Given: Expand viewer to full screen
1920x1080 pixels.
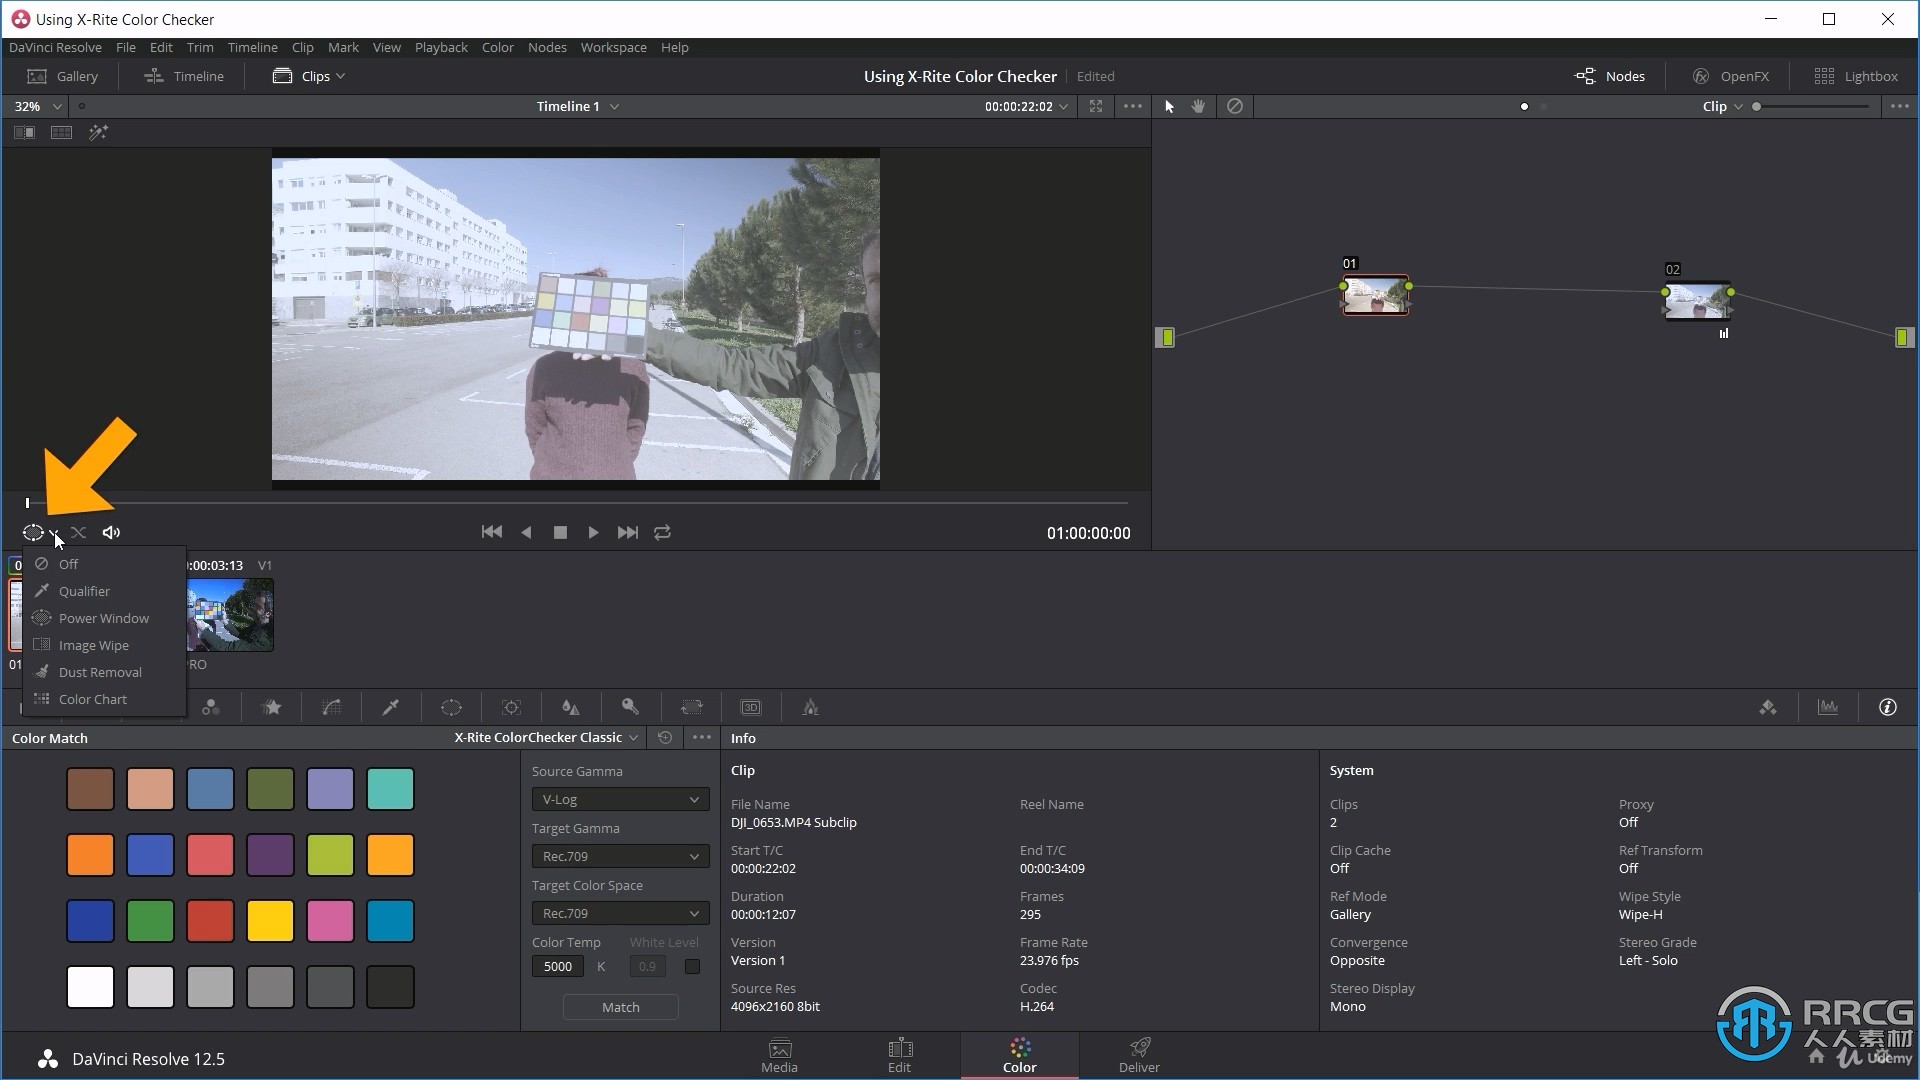Looking at the screenshot, I should tap(1096, 106).
